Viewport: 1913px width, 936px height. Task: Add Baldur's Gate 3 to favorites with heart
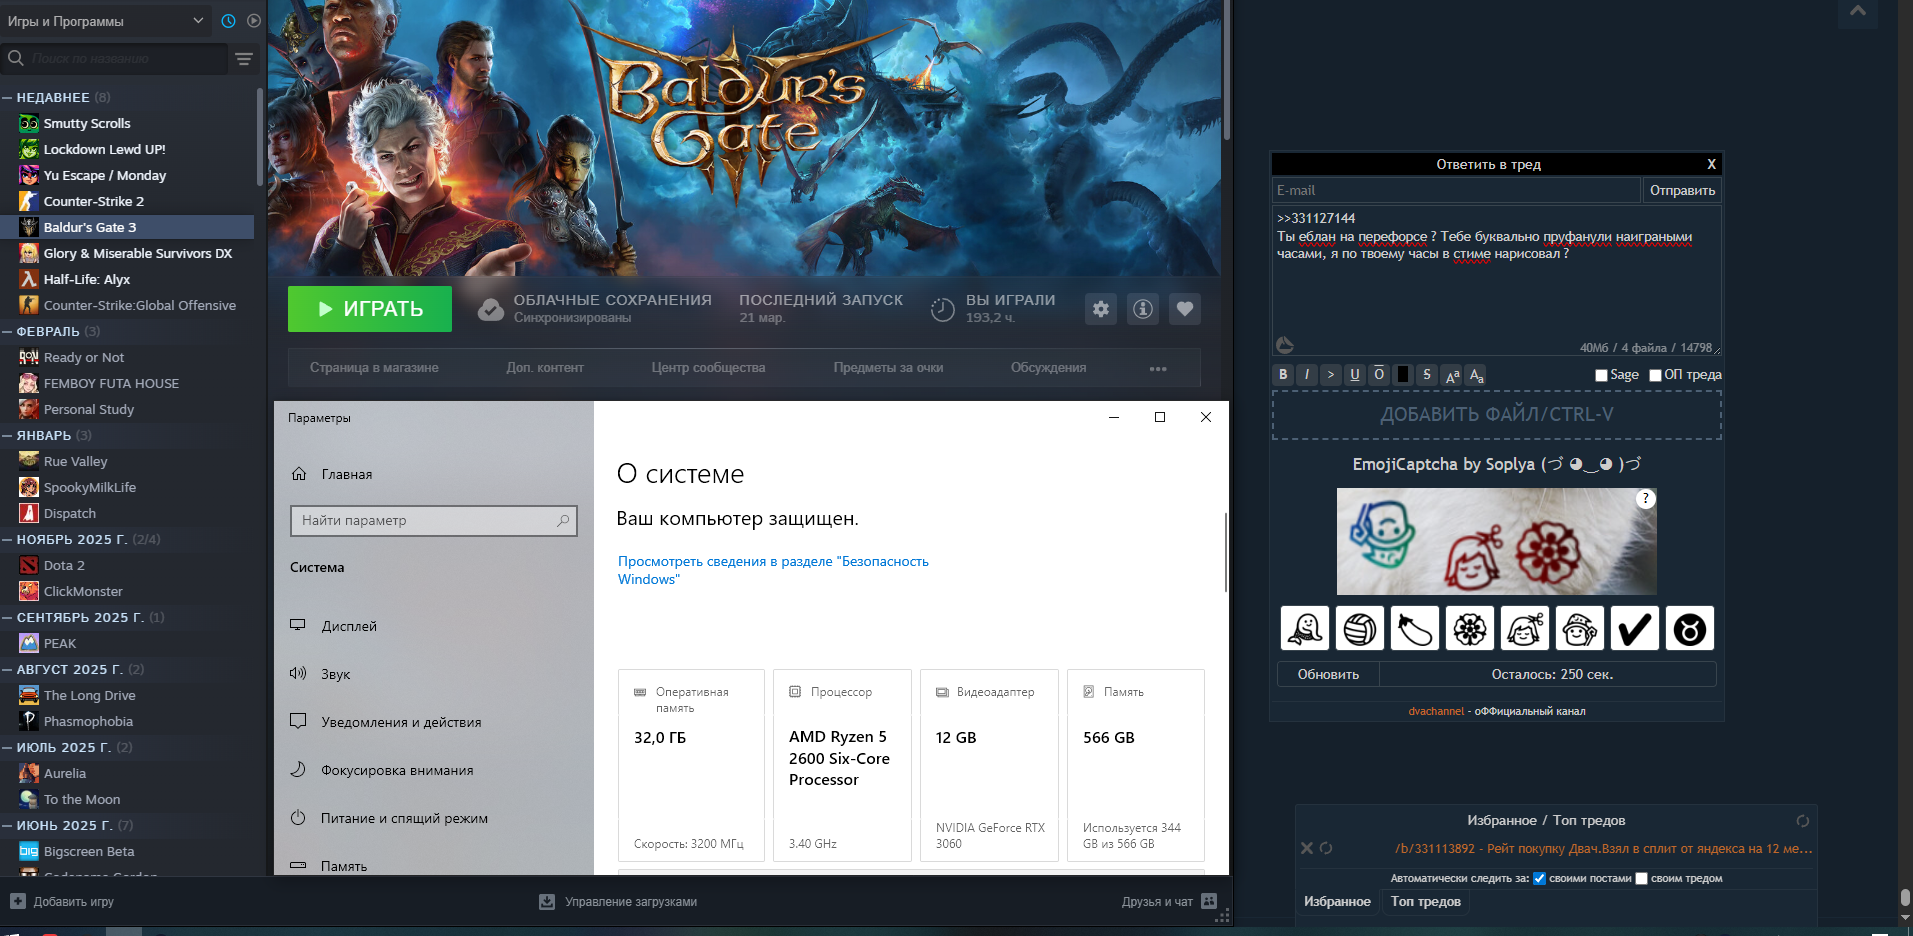(1185, 309)
